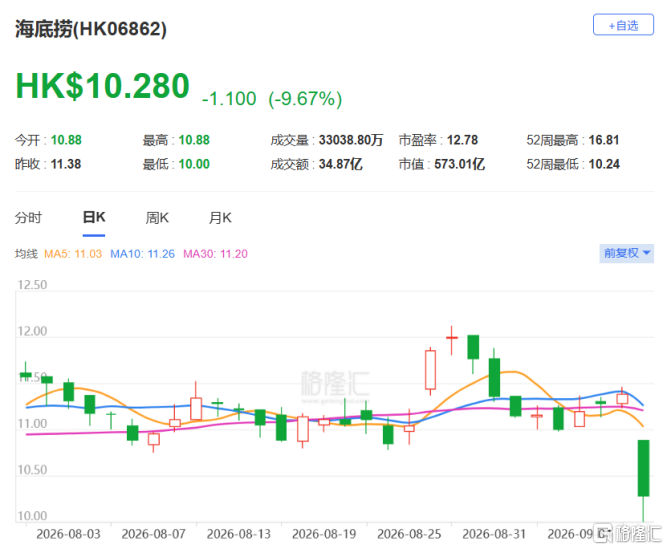This screenshot has height=550, width=668.
Task: Click 成交量 value 33038.80万
Action: pyautogui.click(x=351, y=140)
